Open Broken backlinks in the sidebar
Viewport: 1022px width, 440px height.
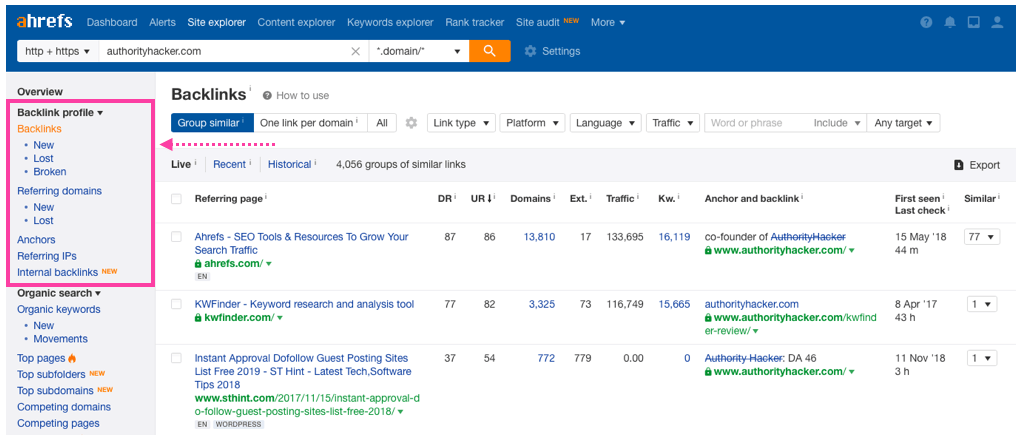click(50, 171)
